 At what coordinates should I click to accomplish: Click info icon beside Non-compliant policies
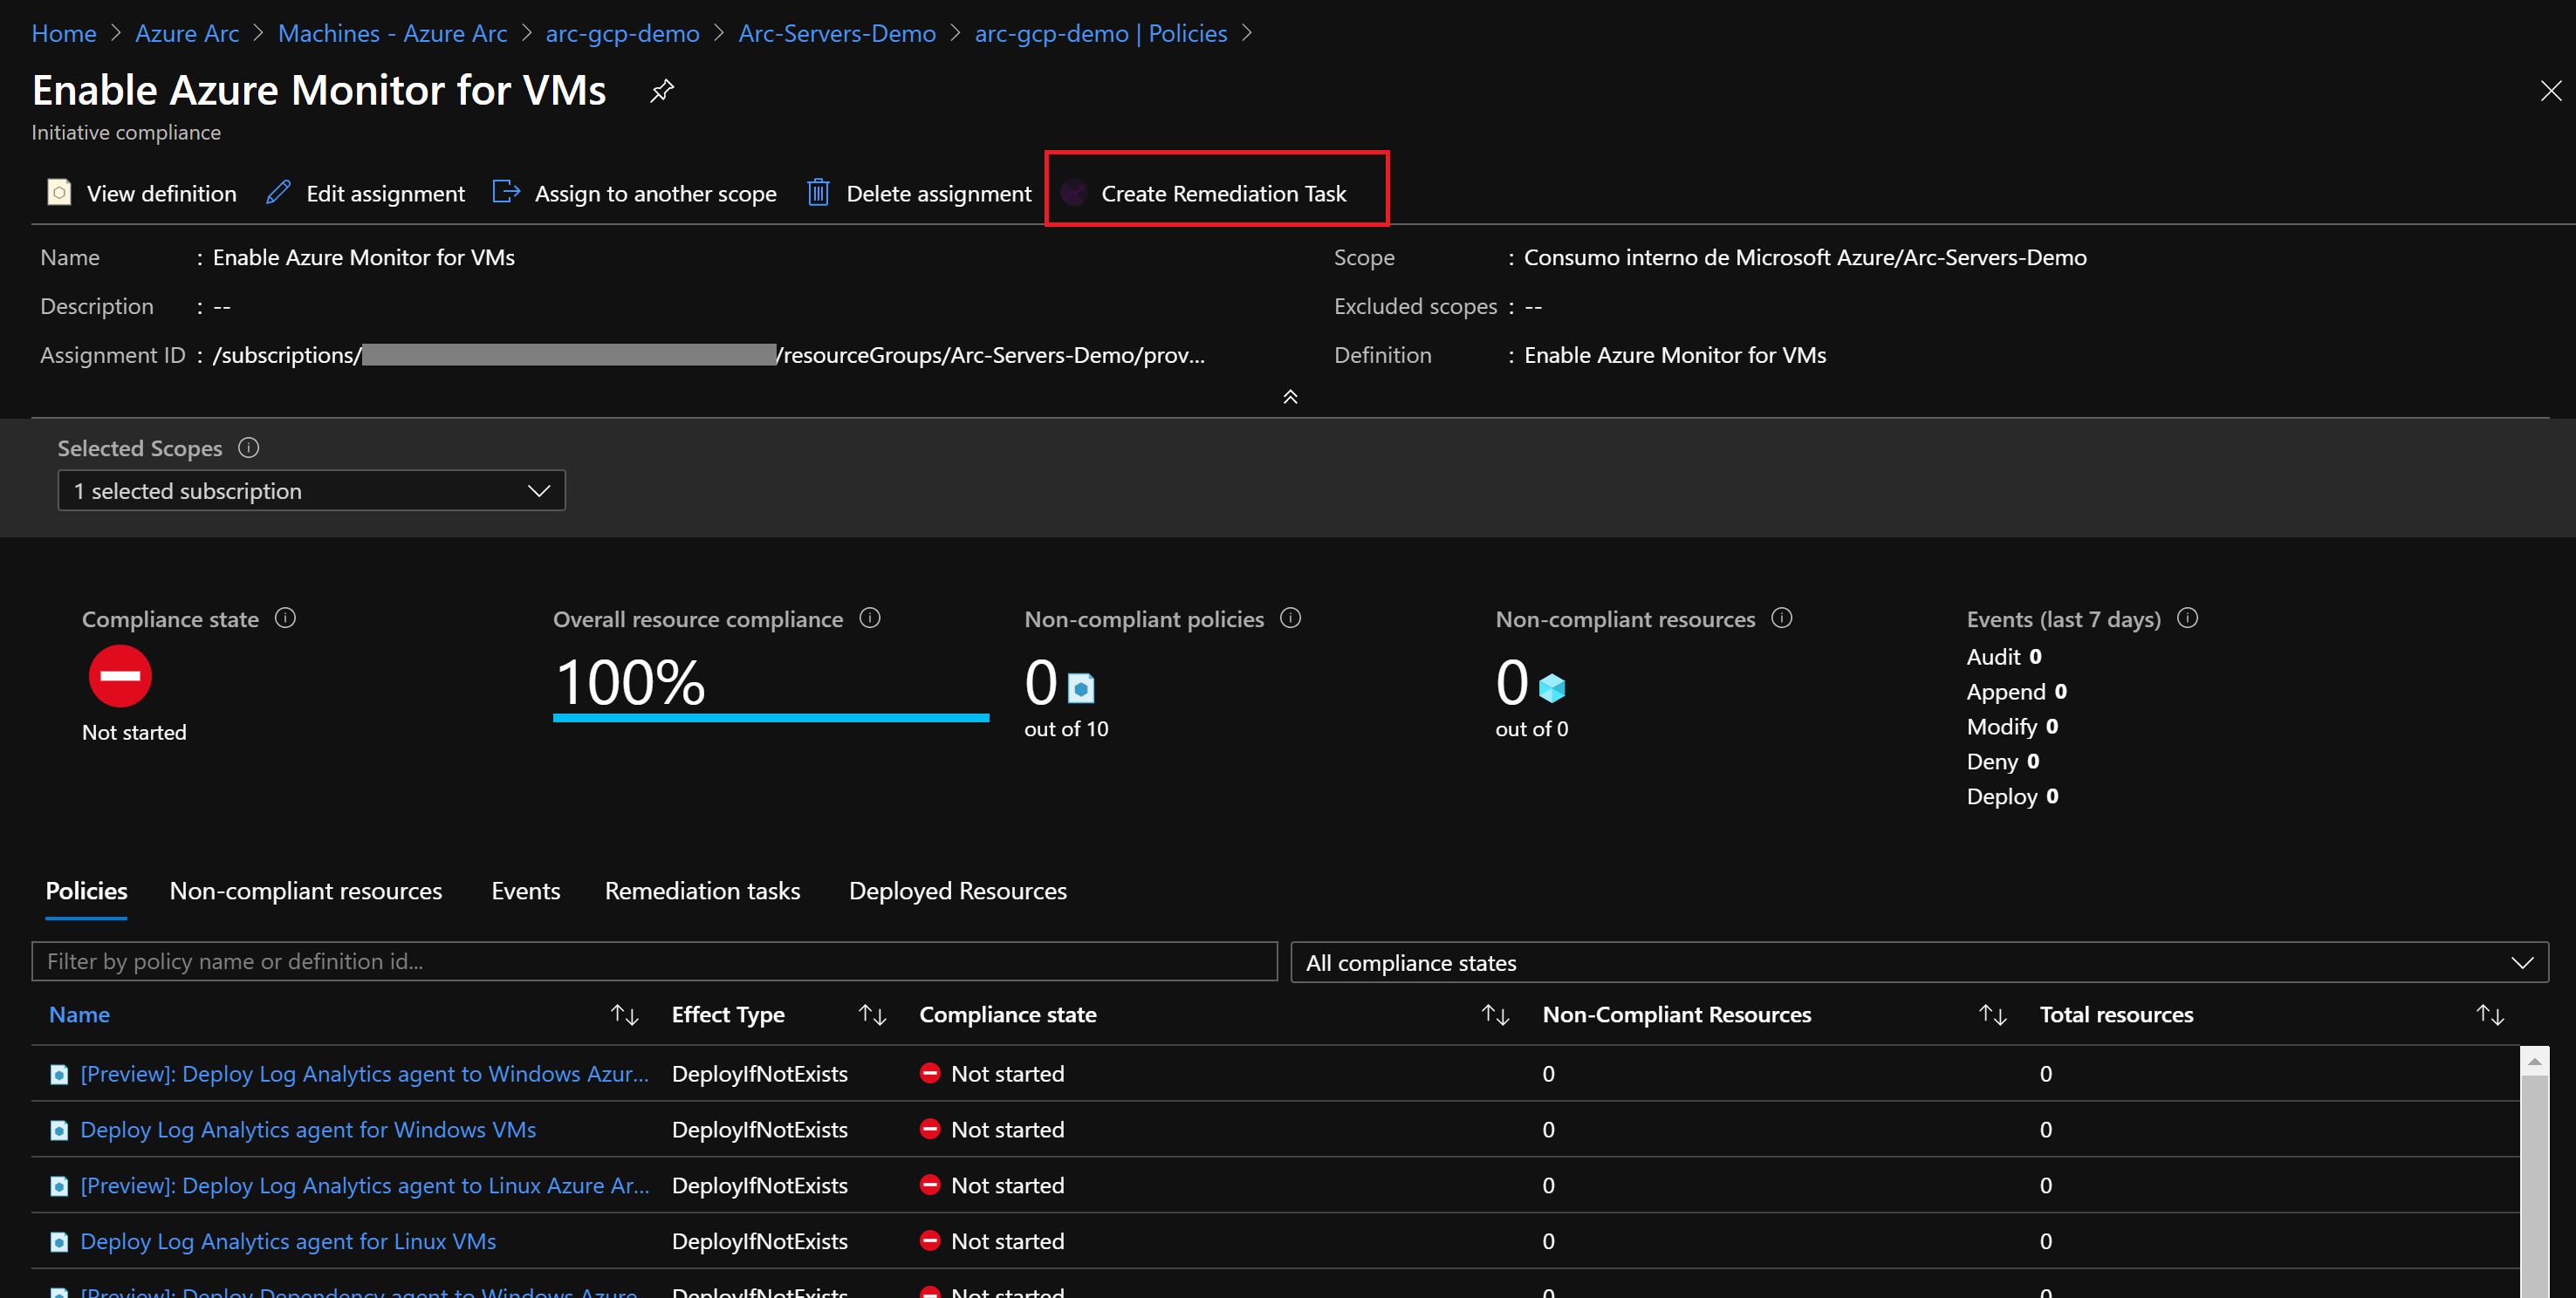(x=1291, y=618)
